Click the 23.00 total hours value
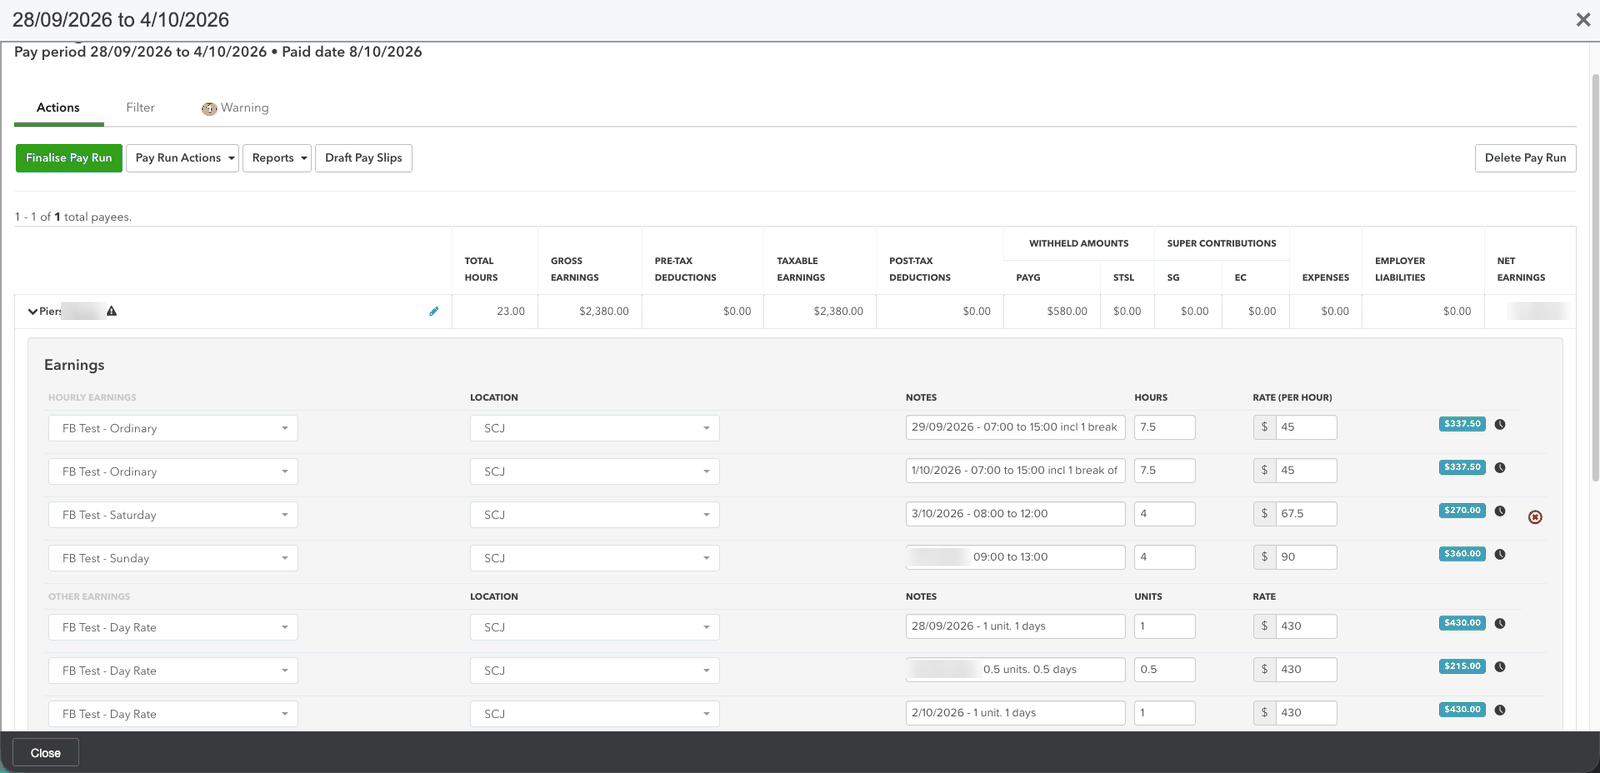Viewport: 1600px width, 773px height. (x=511, y=311)
